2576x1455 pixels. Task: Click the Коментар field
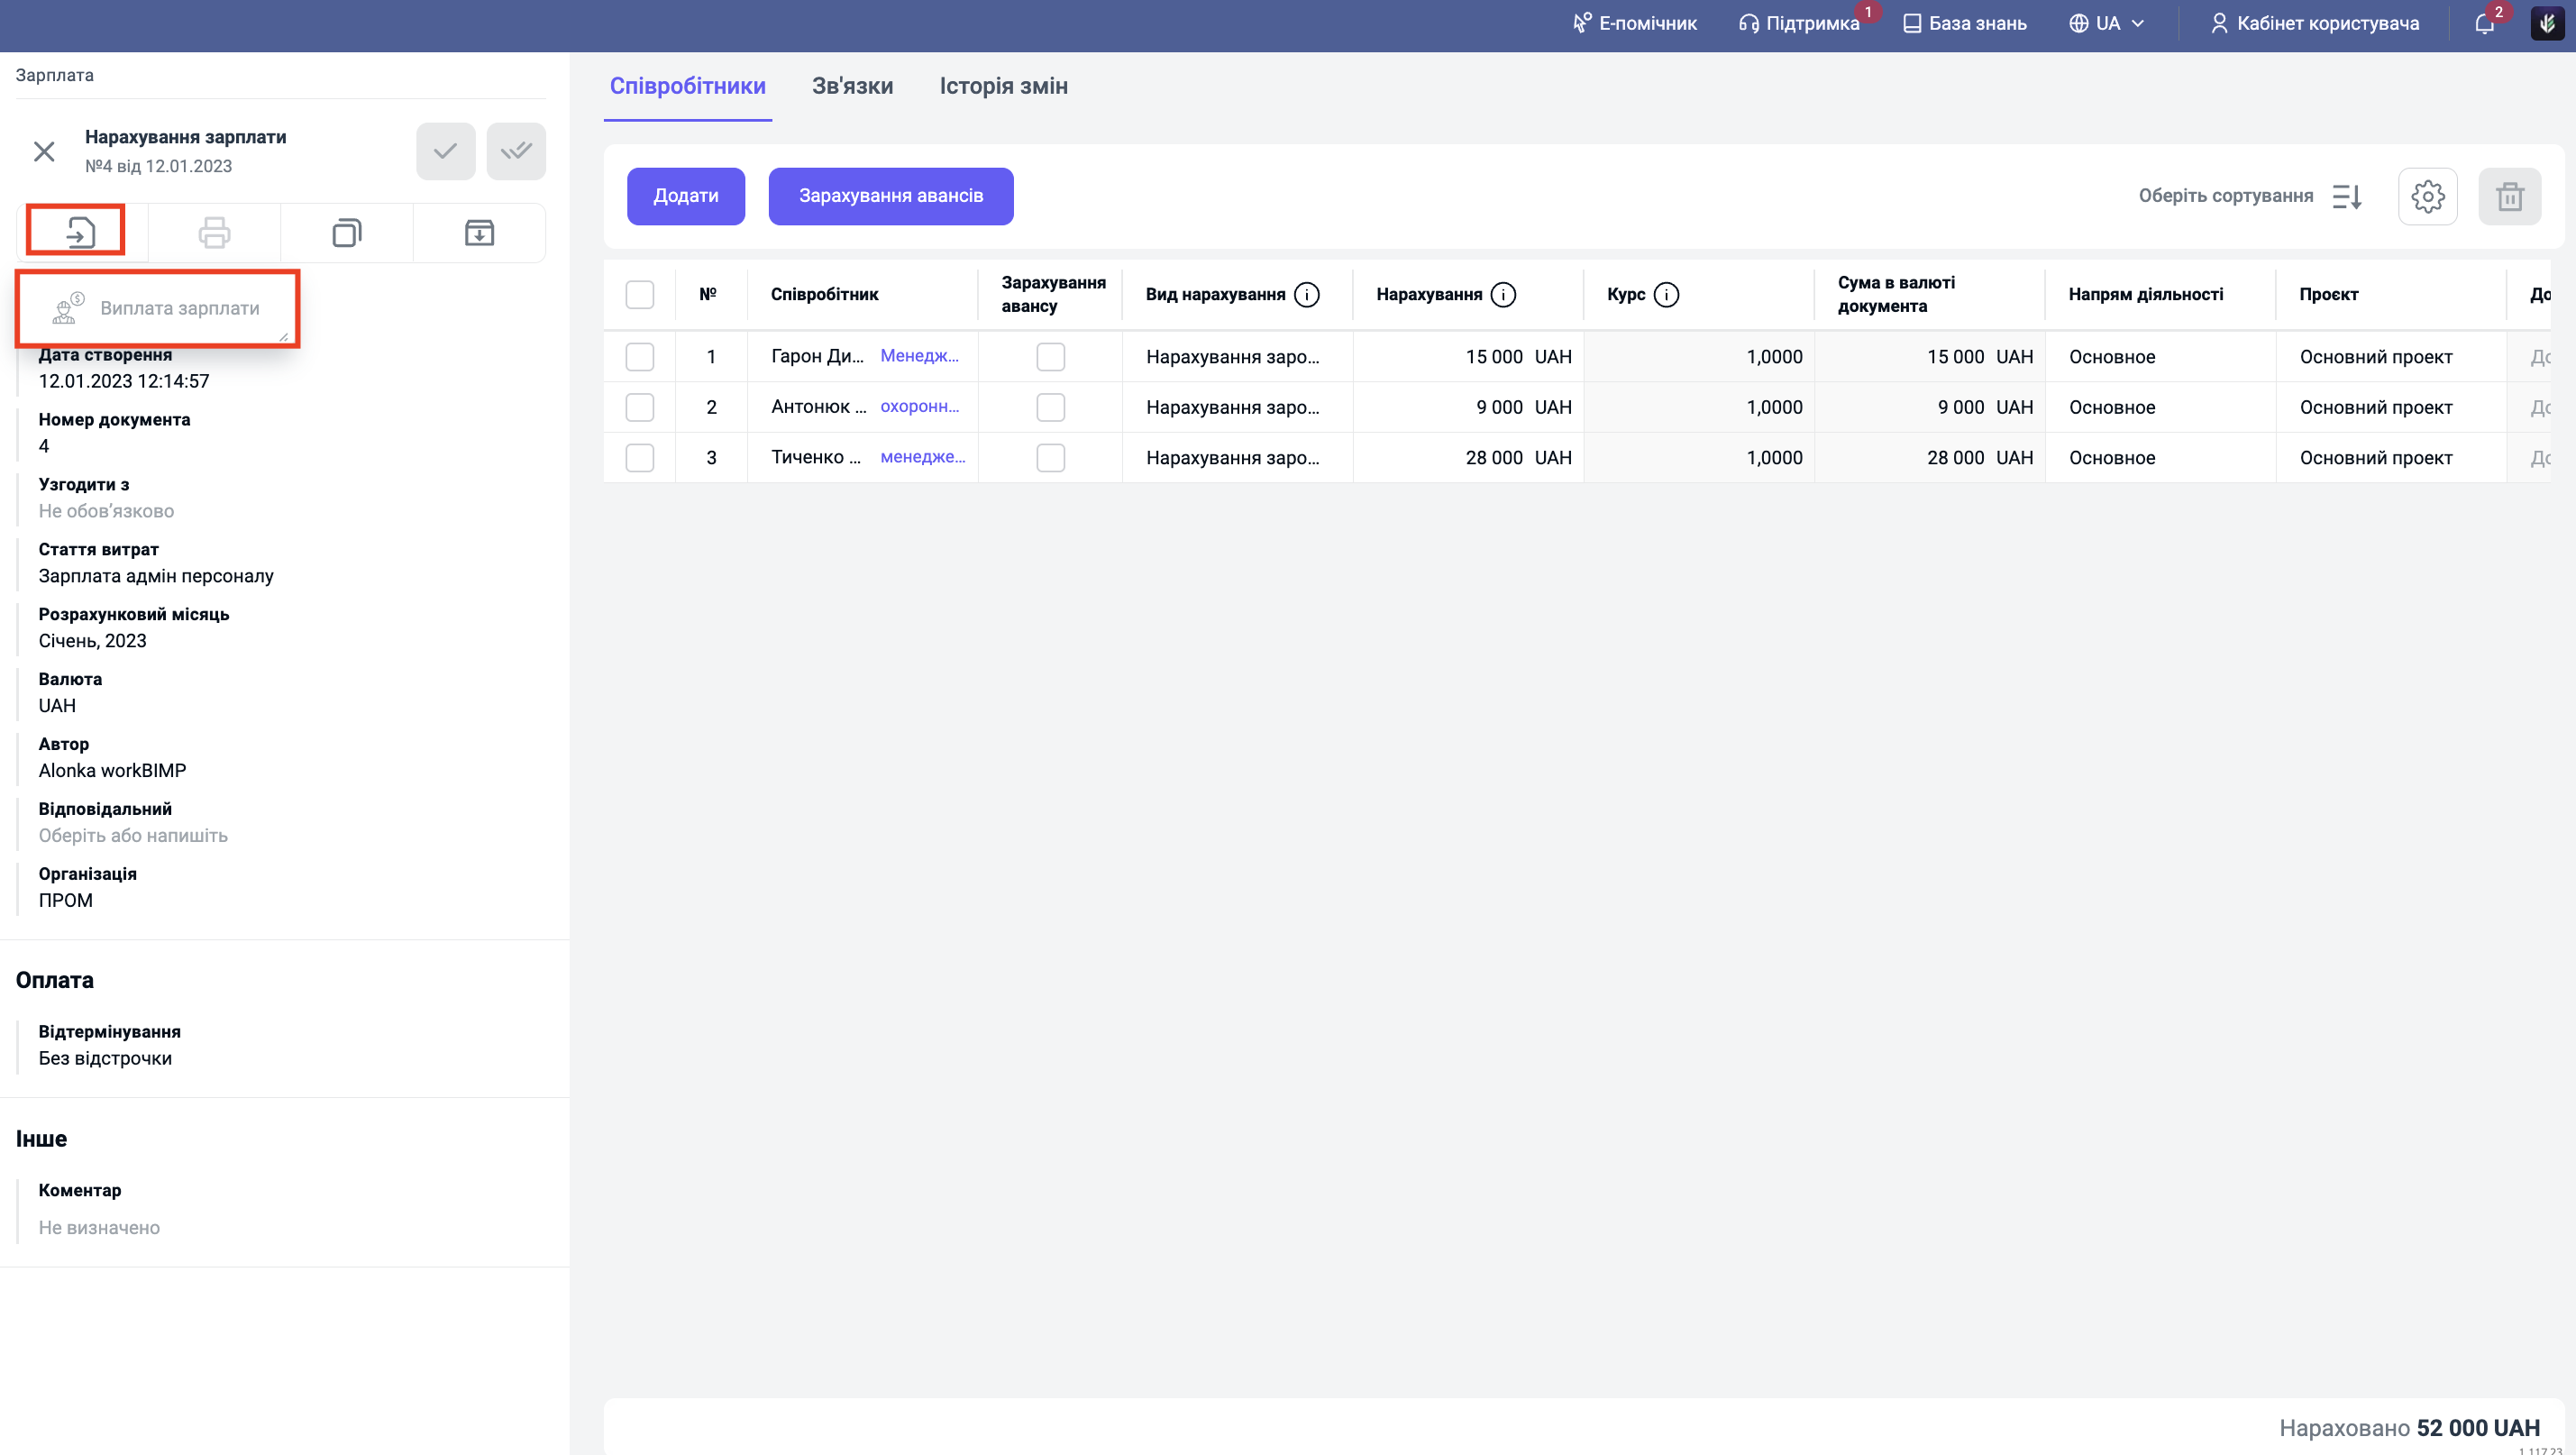click(x=99, y=1227)
